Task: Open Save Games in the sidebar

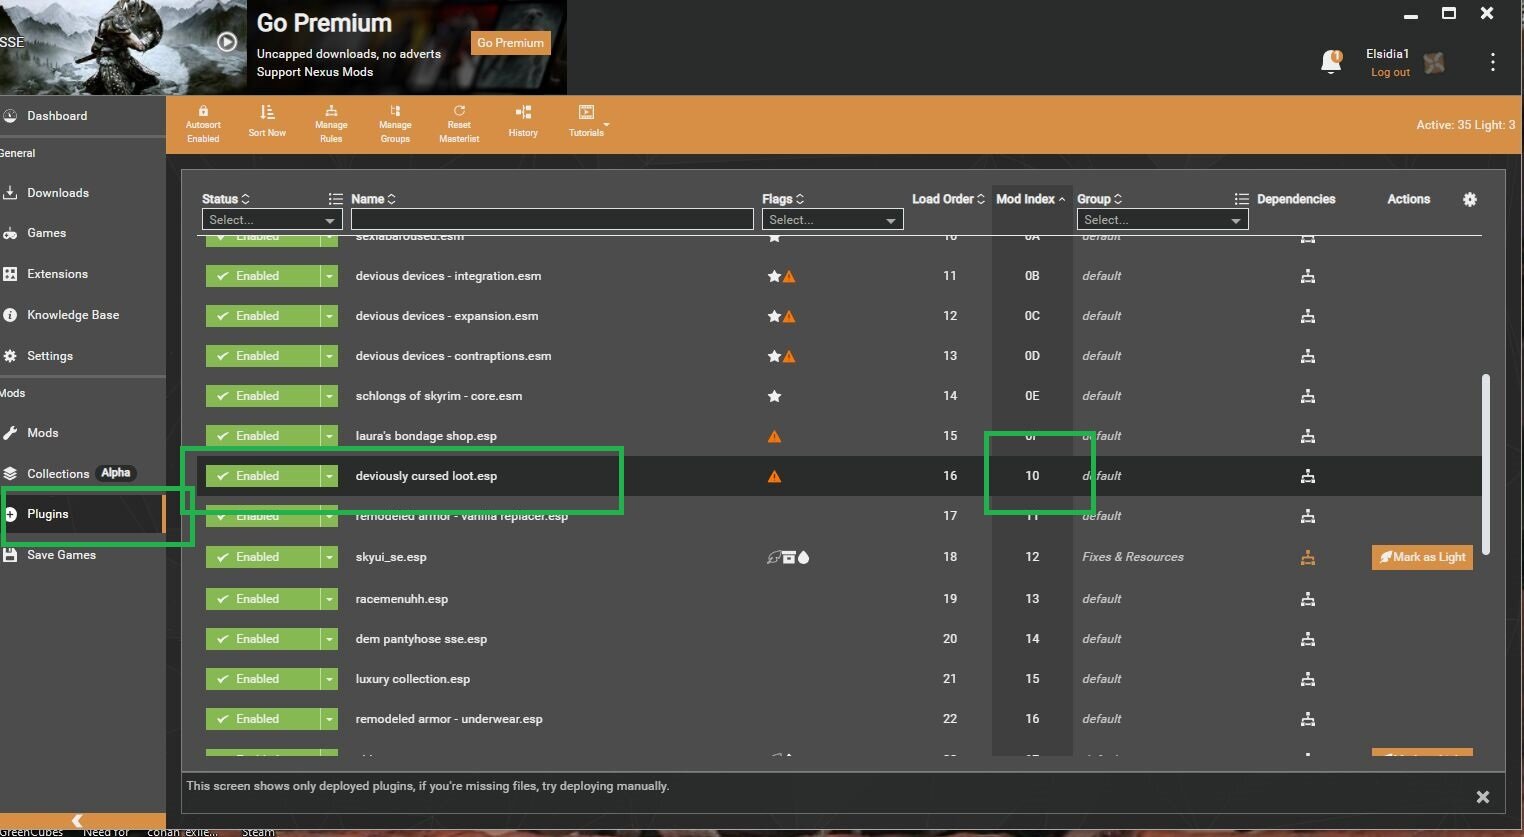Action: point(61,555)
